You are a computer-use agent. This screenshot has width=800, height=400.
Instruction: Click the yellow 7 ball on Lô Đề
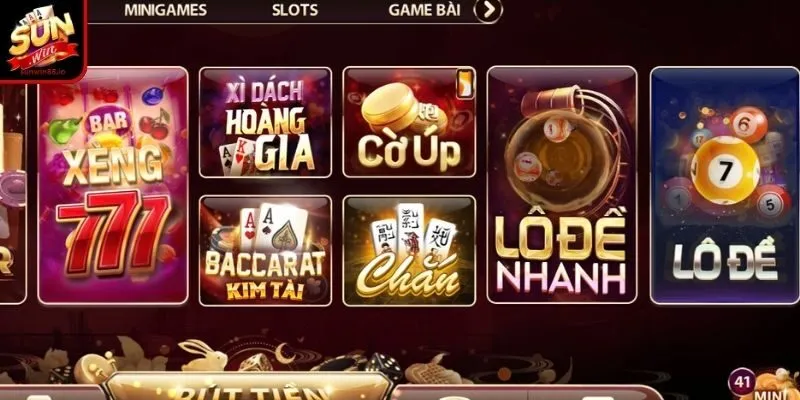(x=724, y=171)
